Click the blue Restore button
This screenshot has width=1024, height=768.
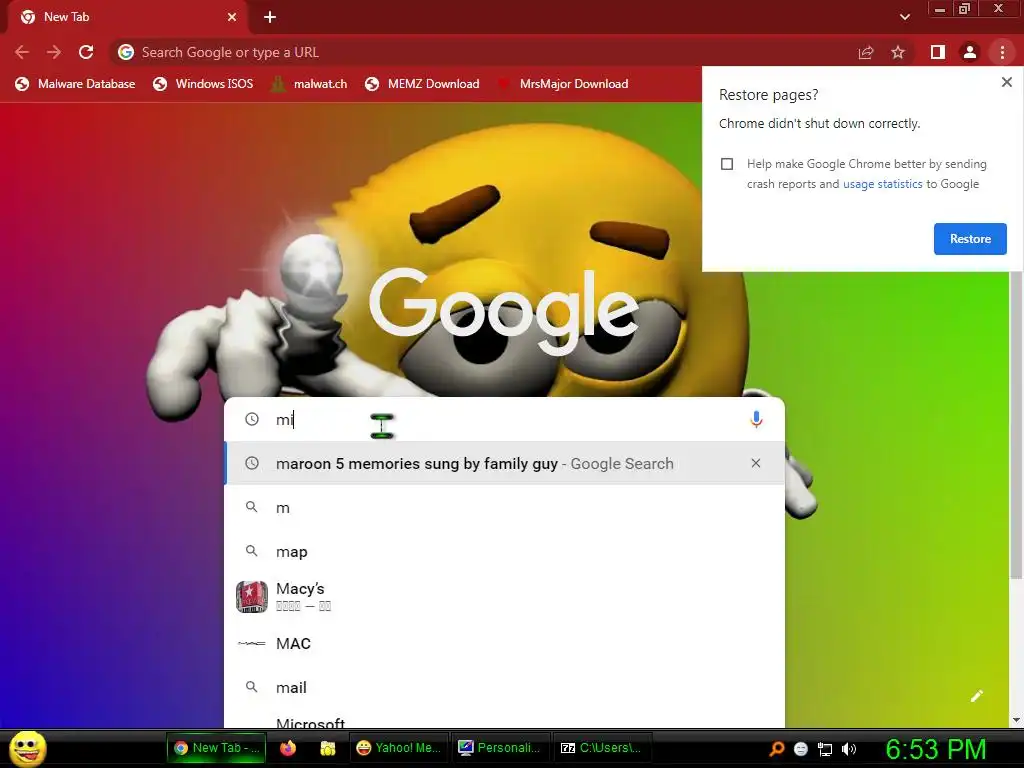(x=970, y=239)
